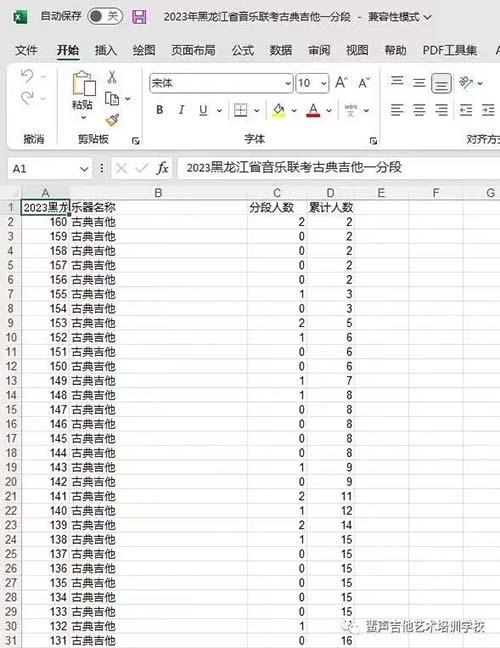Screen dimensions: 500x648
Task: Open the 文件 menu
Action: point(26,50)
